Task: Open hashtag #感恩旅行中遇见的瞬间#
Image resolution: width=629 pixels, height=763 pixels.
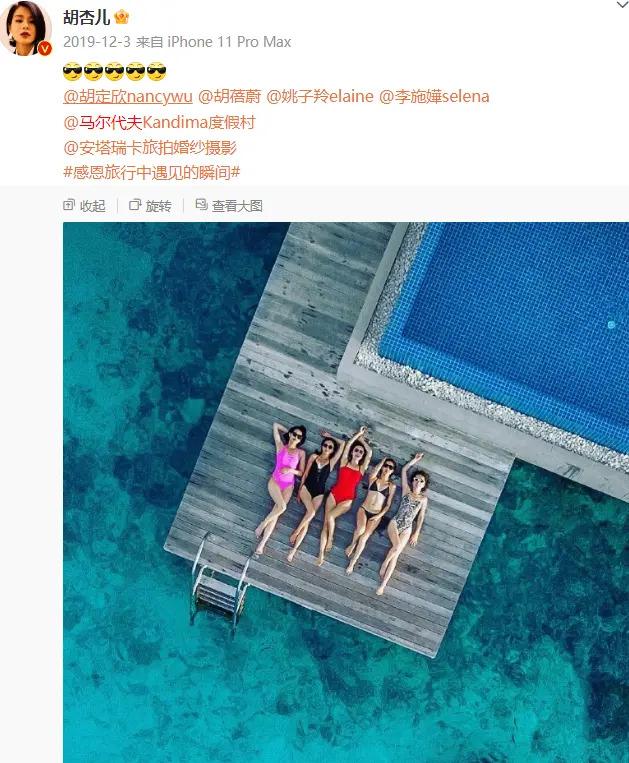Action: (152, 172)
